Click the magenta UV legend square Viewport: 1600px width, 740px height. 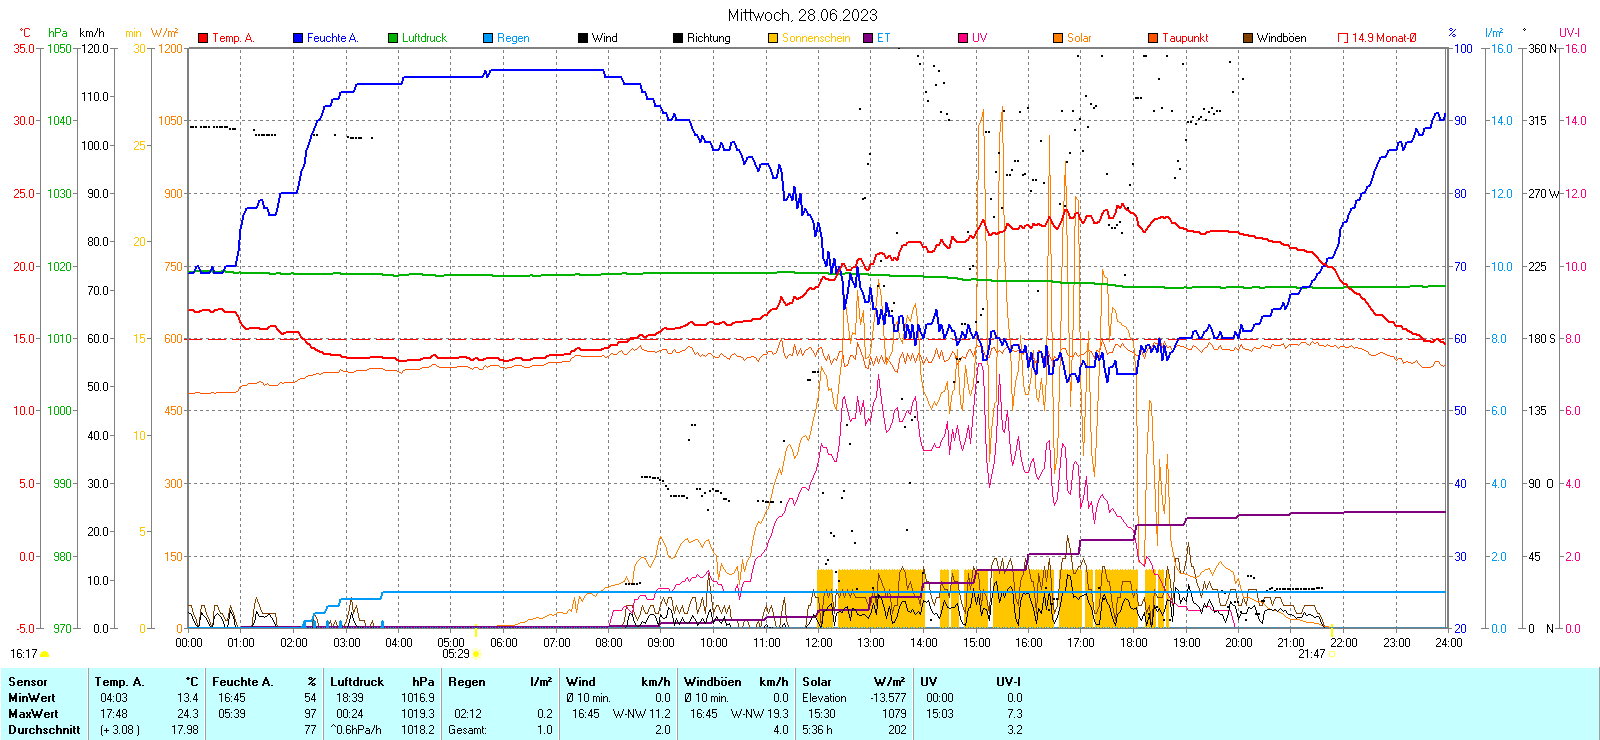click(x=963, y=38)
